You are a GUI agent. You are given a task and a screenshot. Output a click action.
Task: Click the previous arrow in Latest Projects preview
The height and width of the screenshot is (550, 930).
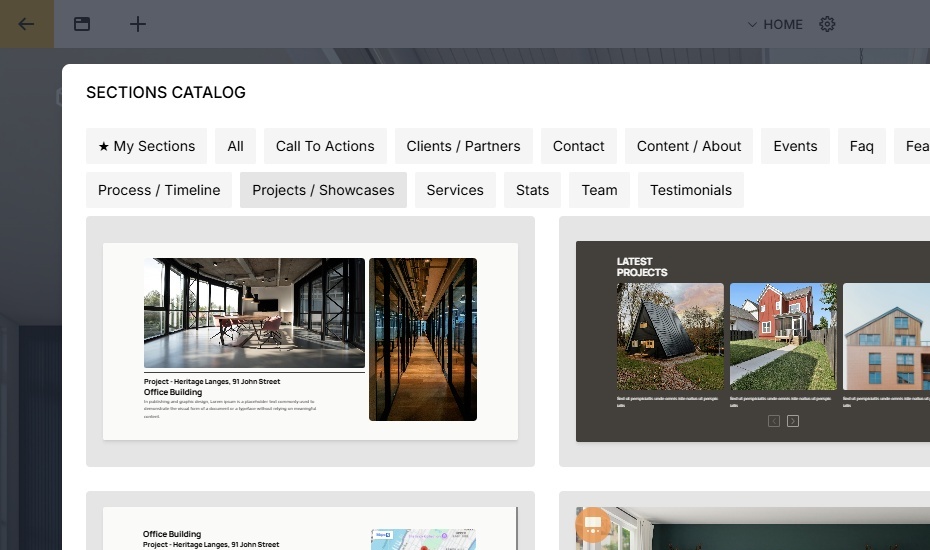773,421
